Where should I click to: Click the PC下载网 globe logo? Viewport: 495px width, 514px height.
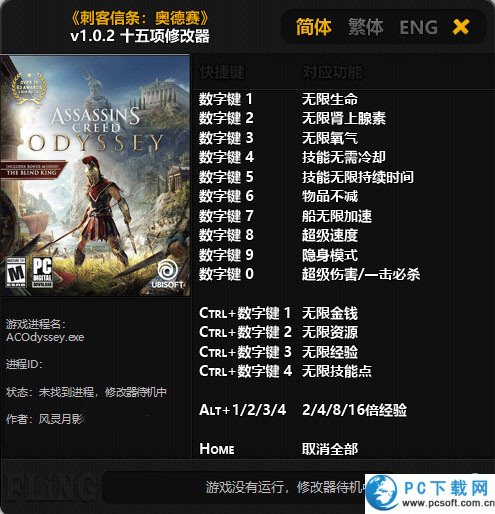coord(382,493)
